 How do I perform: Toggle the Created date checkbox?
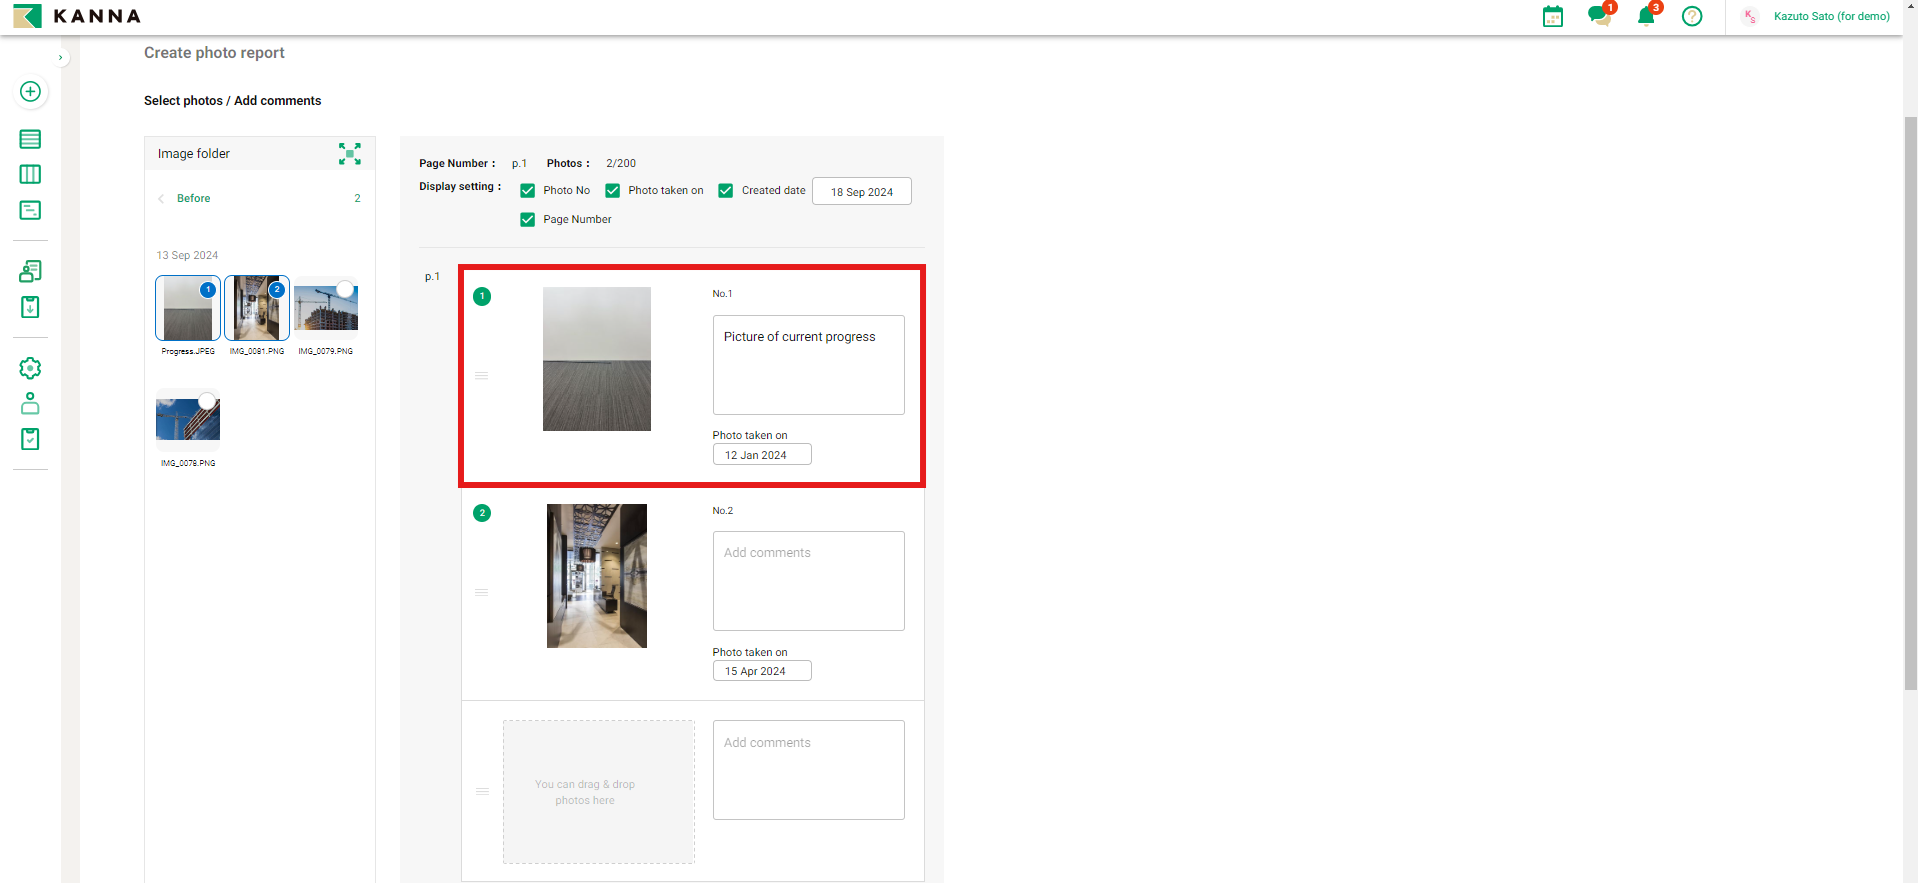726,191
